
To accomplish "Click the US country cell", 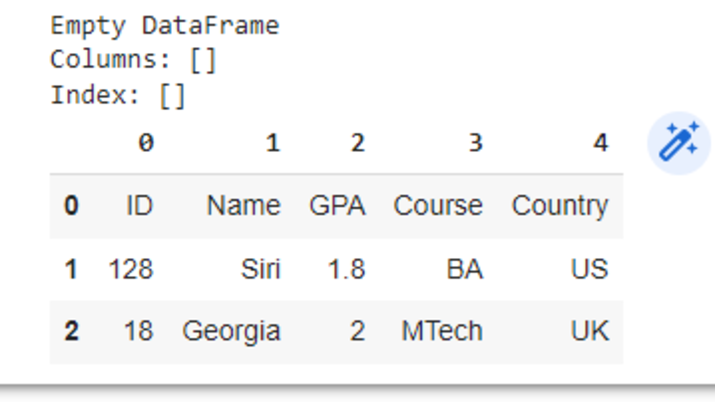I will 589,269.
